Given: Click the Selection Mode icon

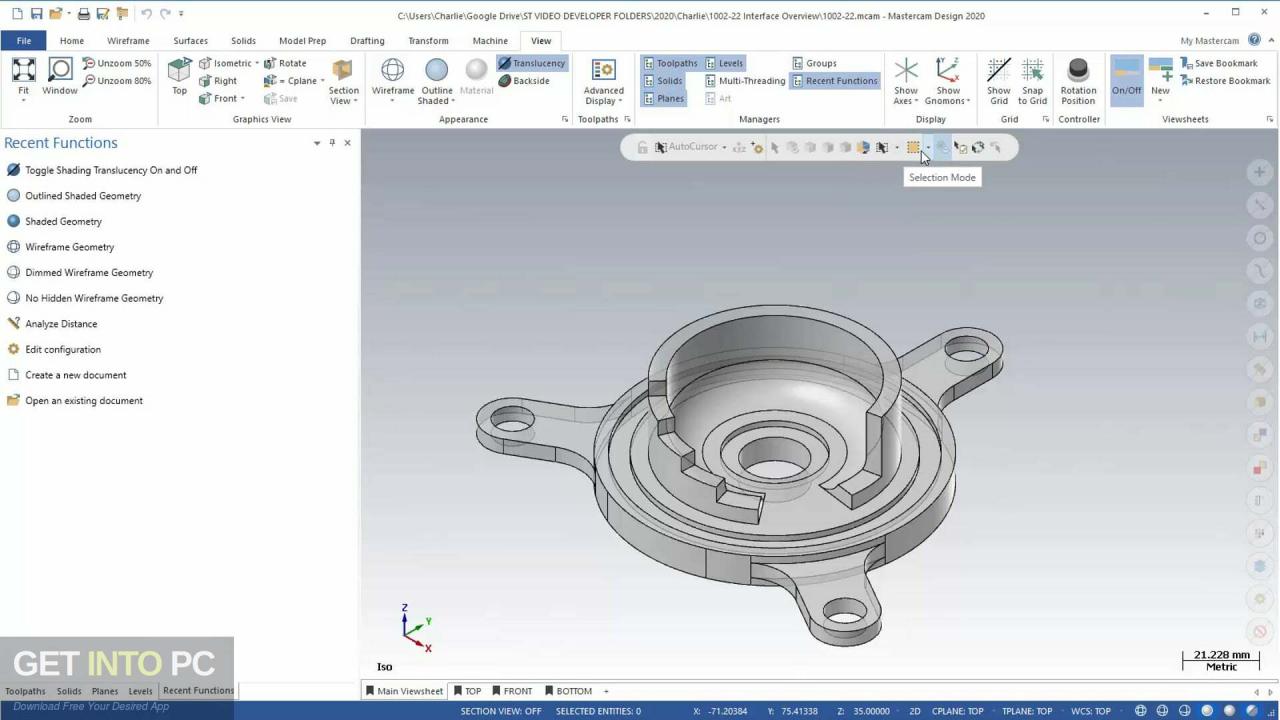Looking at the screenshot, I should (913, 147).
